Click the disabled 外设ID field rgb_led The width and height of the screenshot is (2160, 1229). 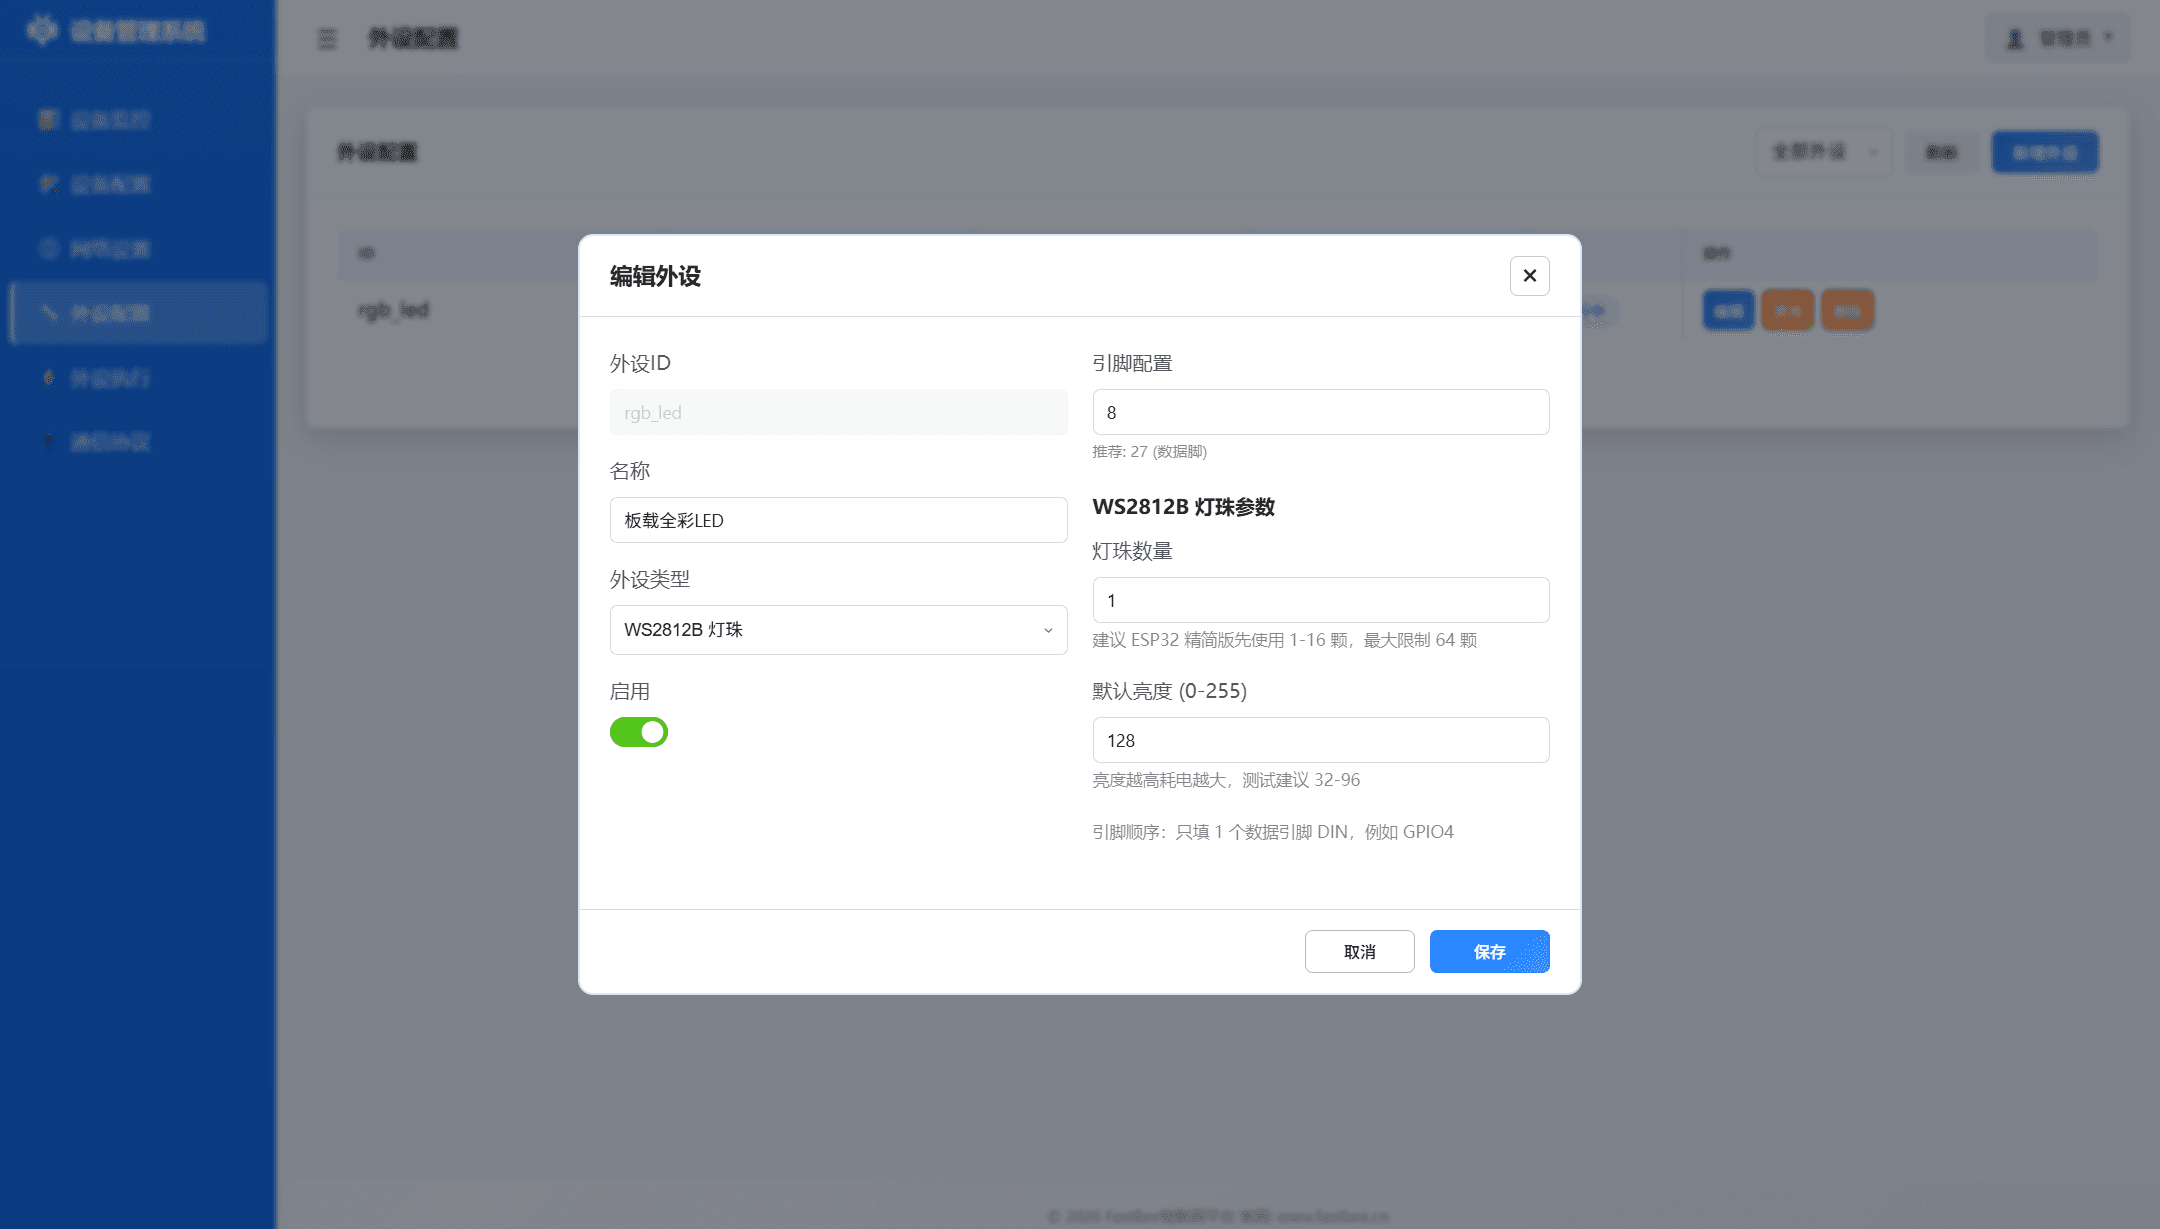click(x=838, y=412)
